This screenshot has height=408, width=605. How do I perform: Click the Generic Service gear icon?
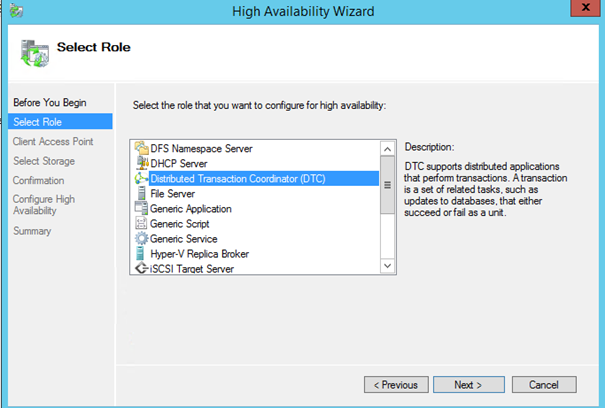141,239
